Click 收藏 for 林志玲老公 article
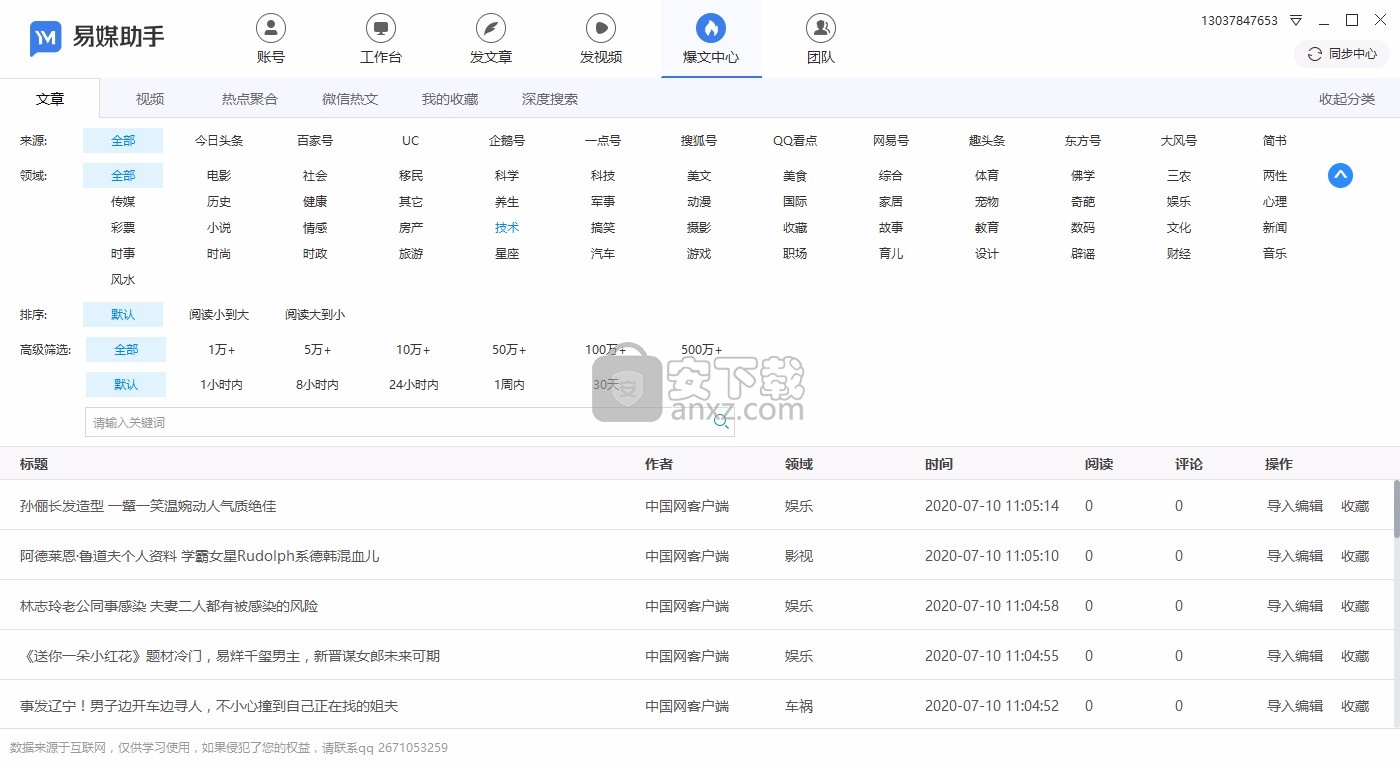The width and height of the screenshot is (1400, 768). tap(1355, 606)
